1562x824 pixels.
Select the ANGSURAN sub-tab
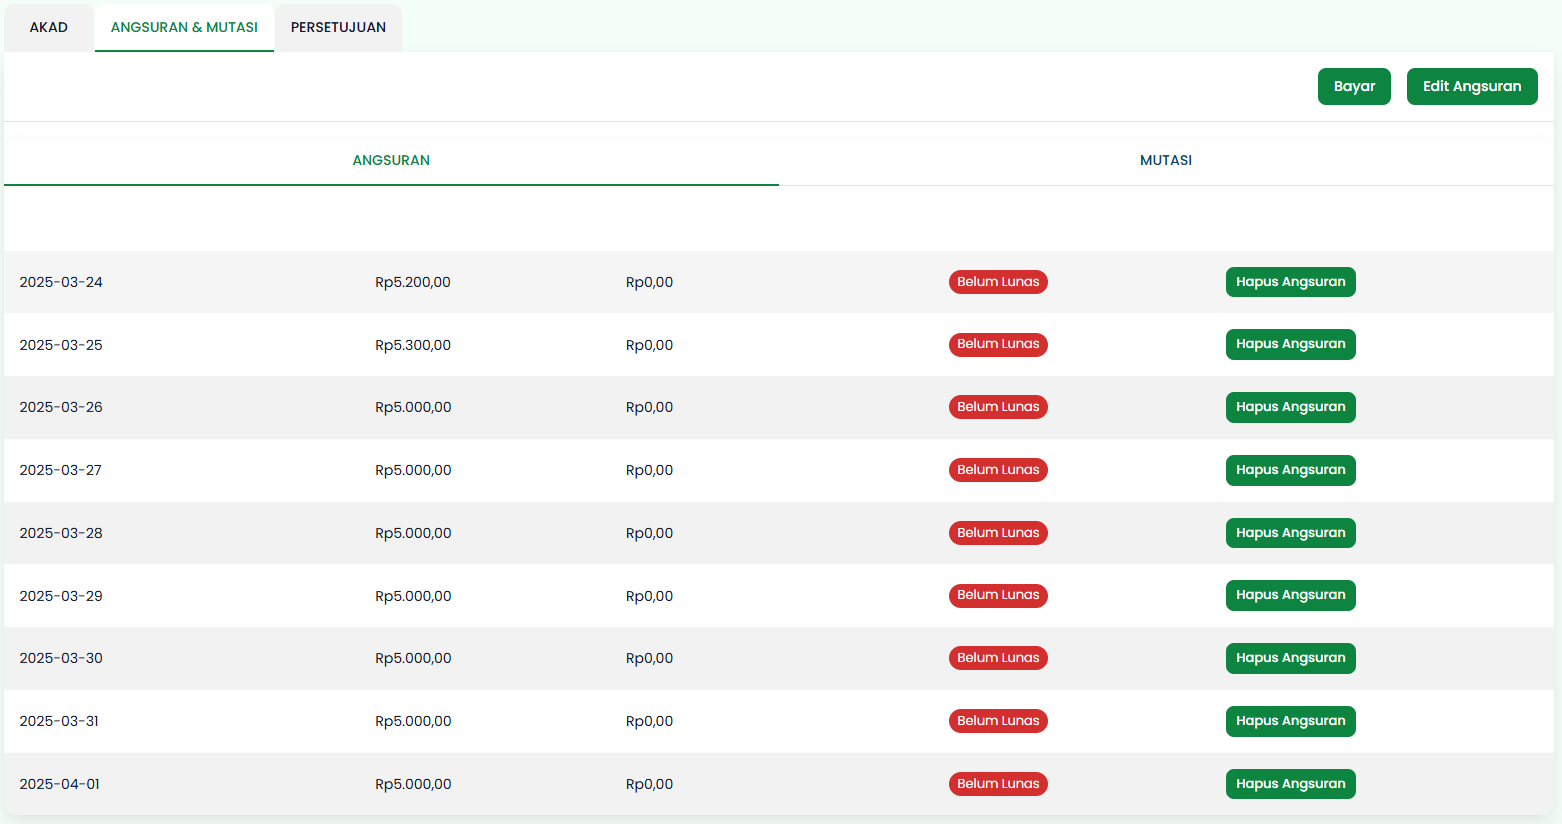pyautogui.click(x=391, y=160)
